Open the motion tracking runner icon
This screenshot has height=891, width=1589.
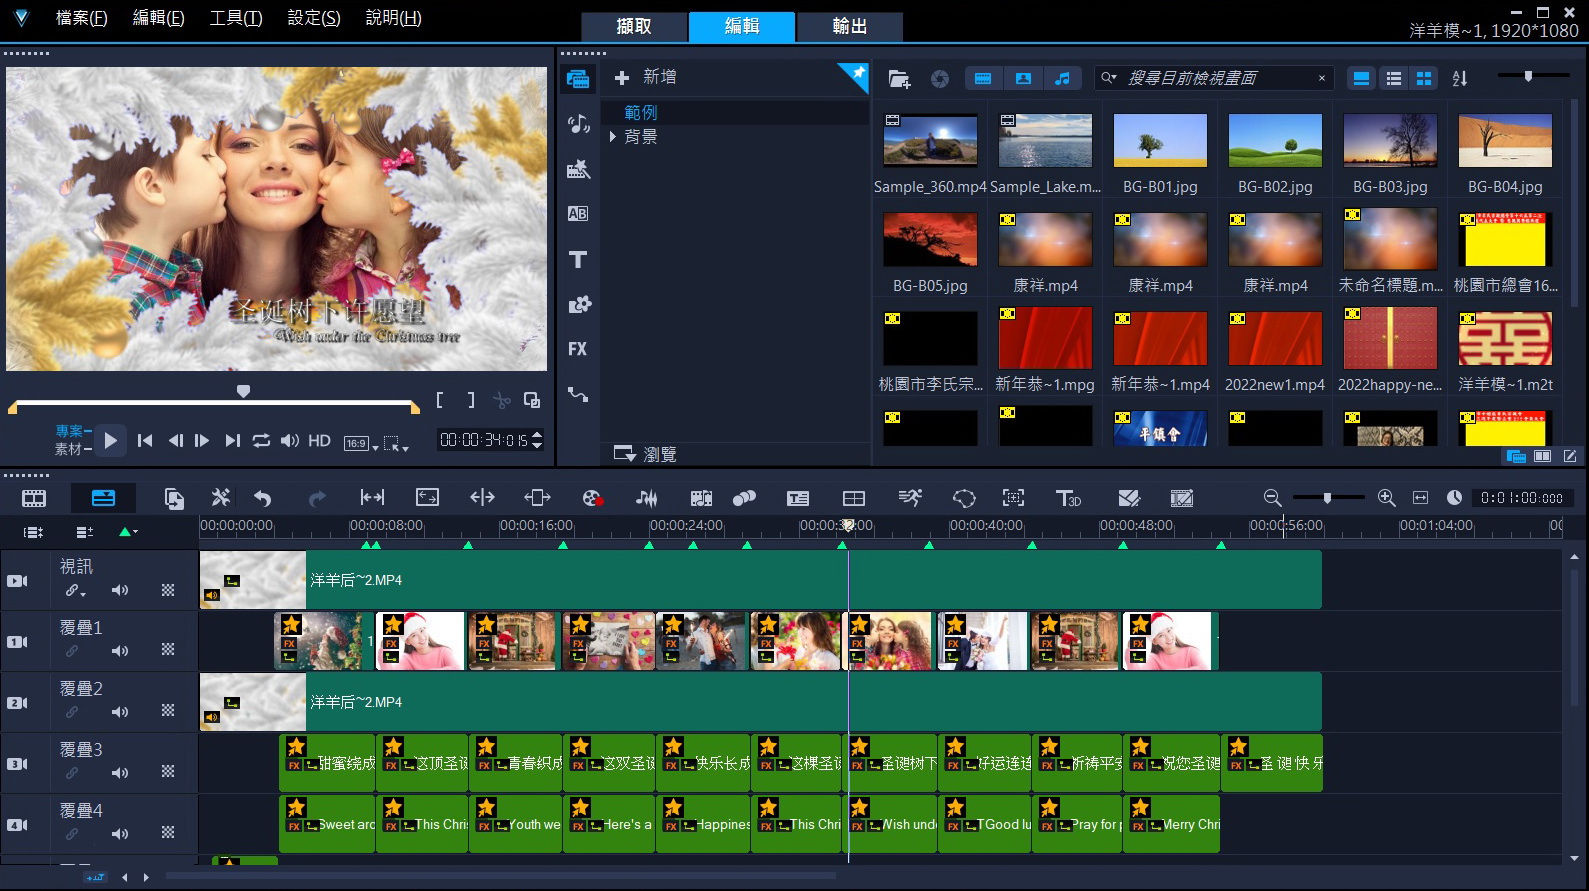point(910,498)
